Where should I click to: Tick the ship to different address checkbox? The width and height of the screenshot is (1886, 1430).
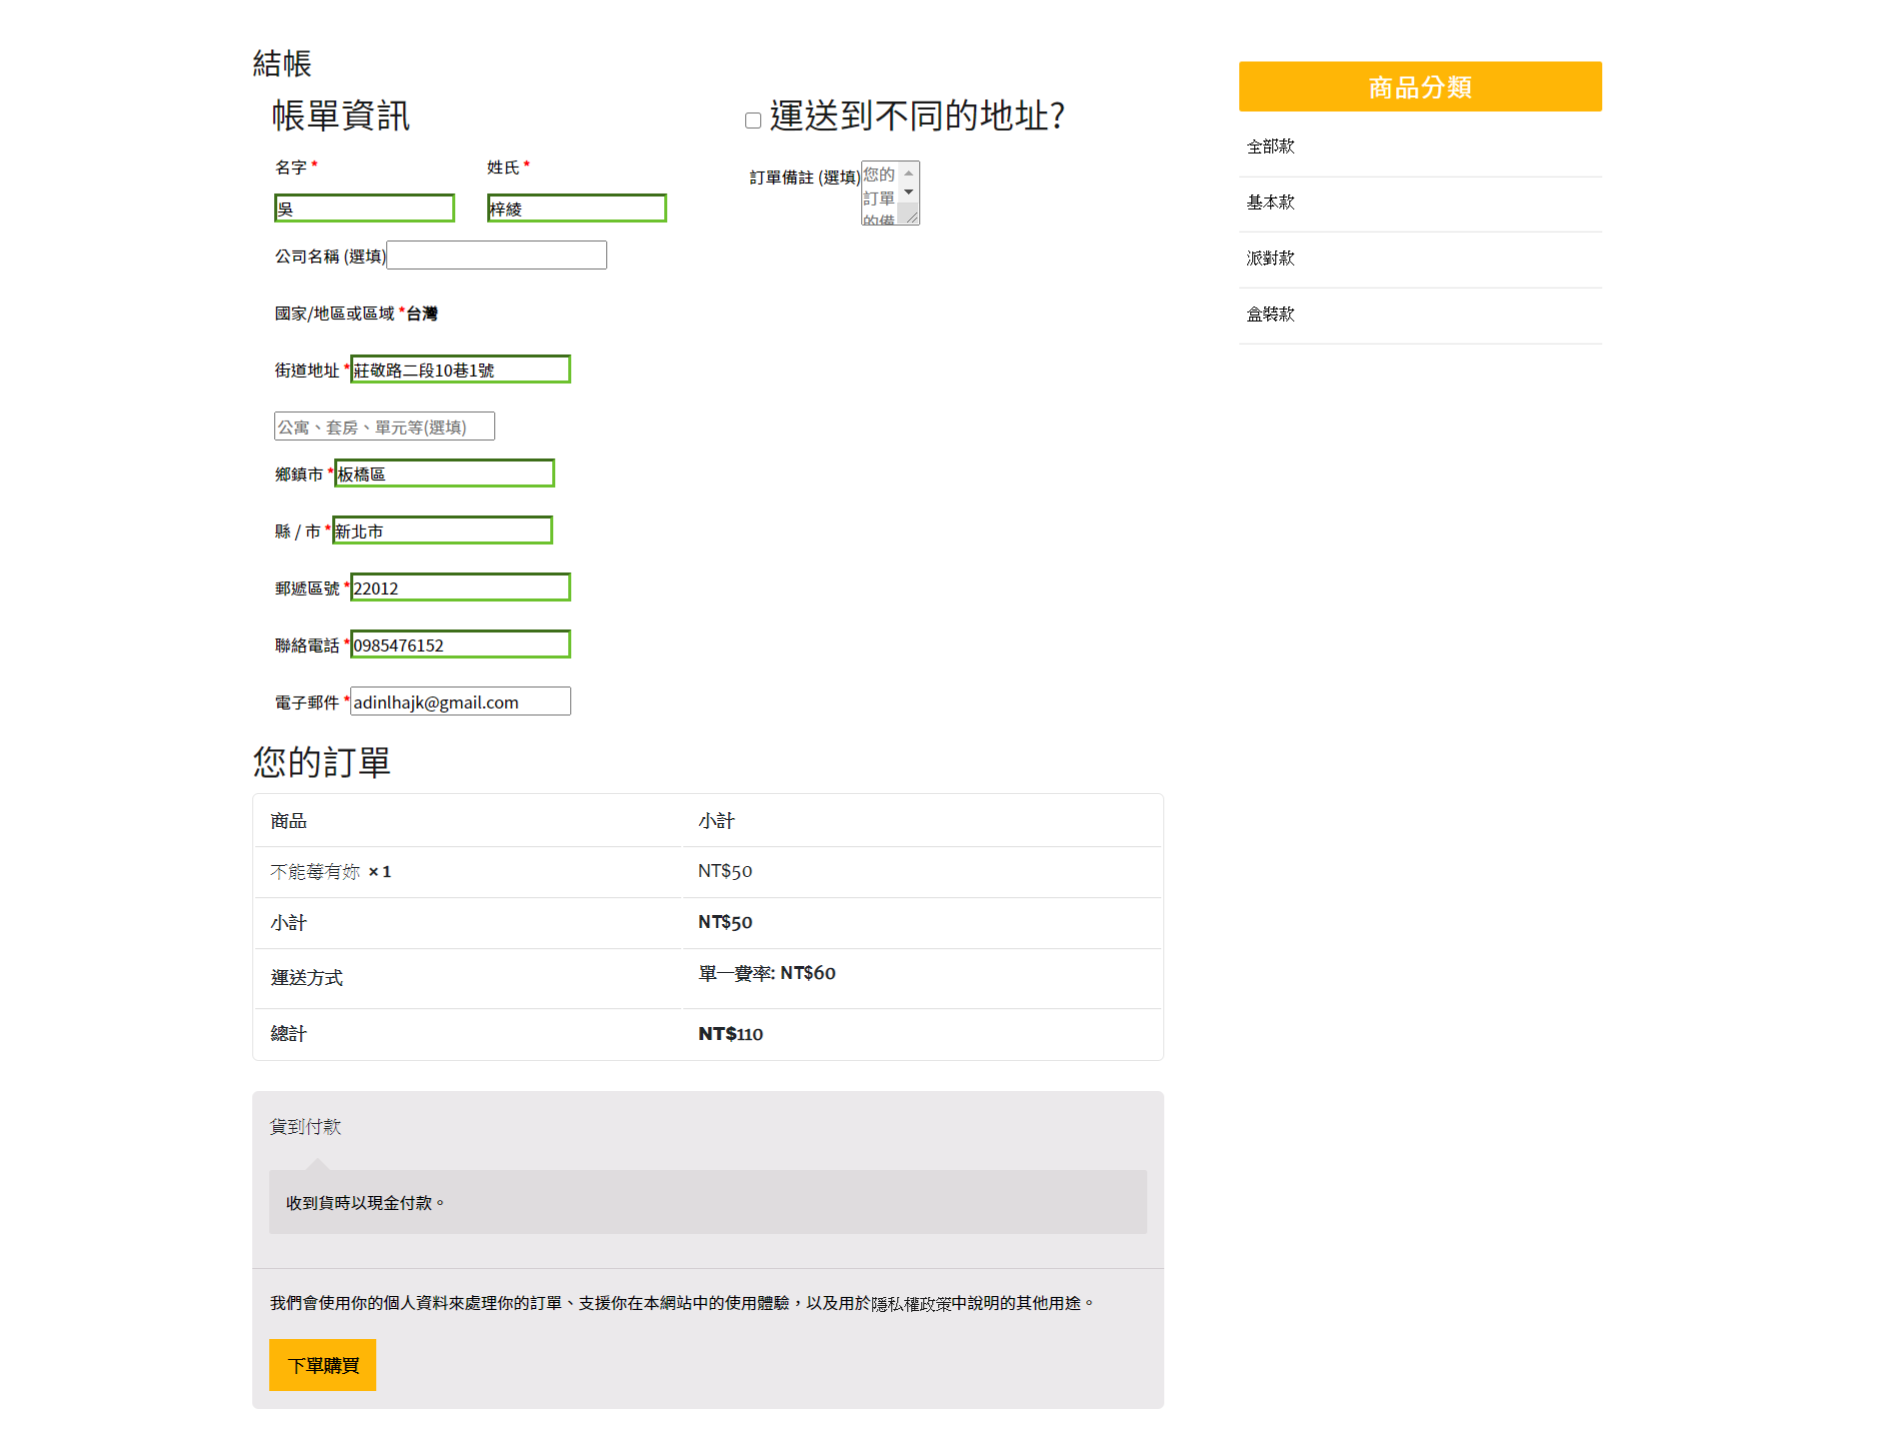[x=753, y=121]
